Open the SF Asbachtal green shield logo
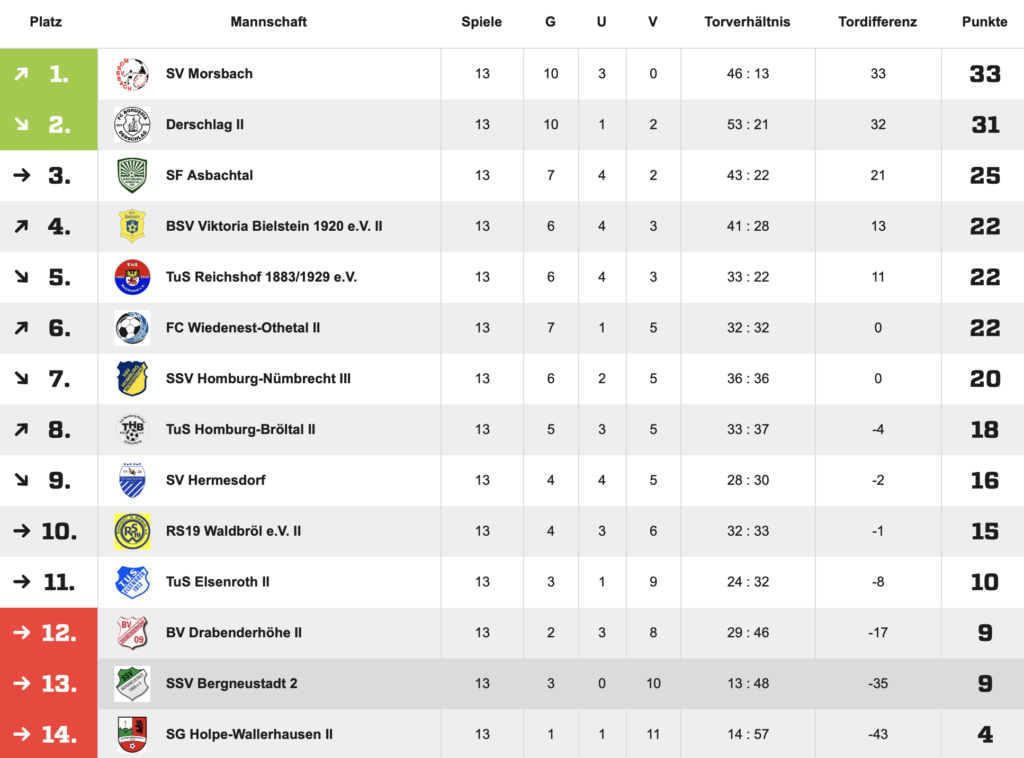 click(132, 175)
